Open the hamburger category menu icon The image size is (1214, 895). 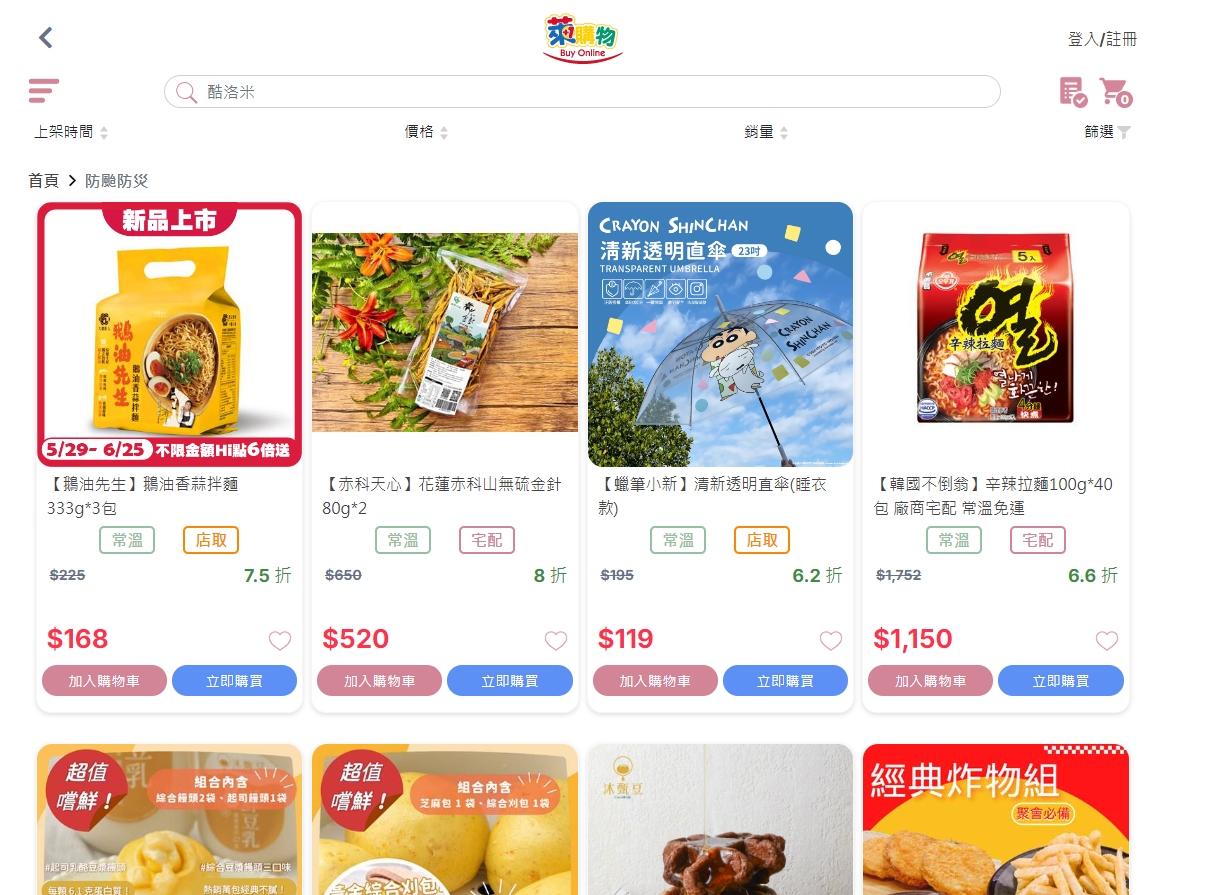point(44,91)
